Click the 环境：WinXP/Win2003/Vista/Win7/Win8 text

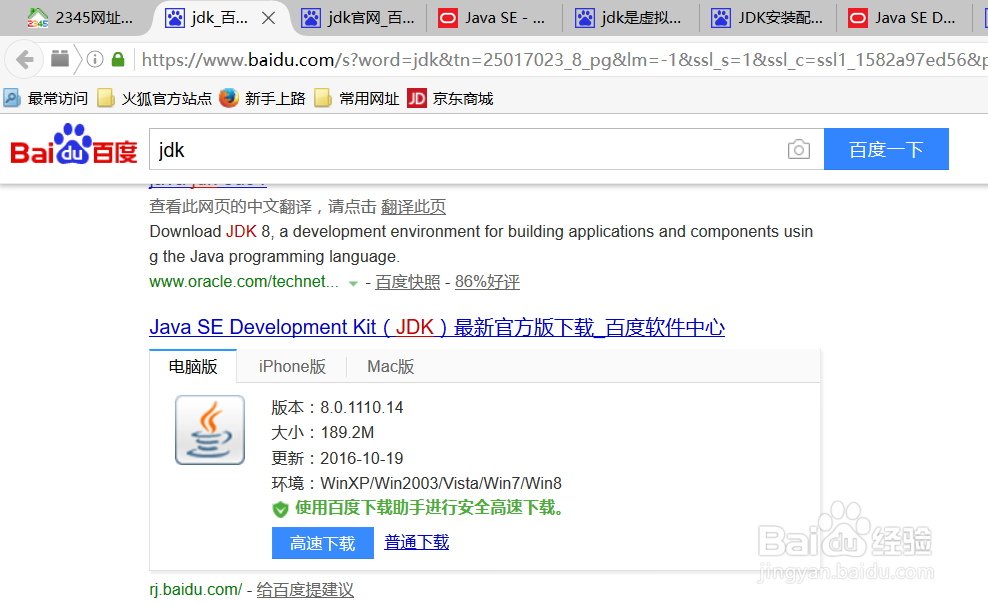pos(416,483)
